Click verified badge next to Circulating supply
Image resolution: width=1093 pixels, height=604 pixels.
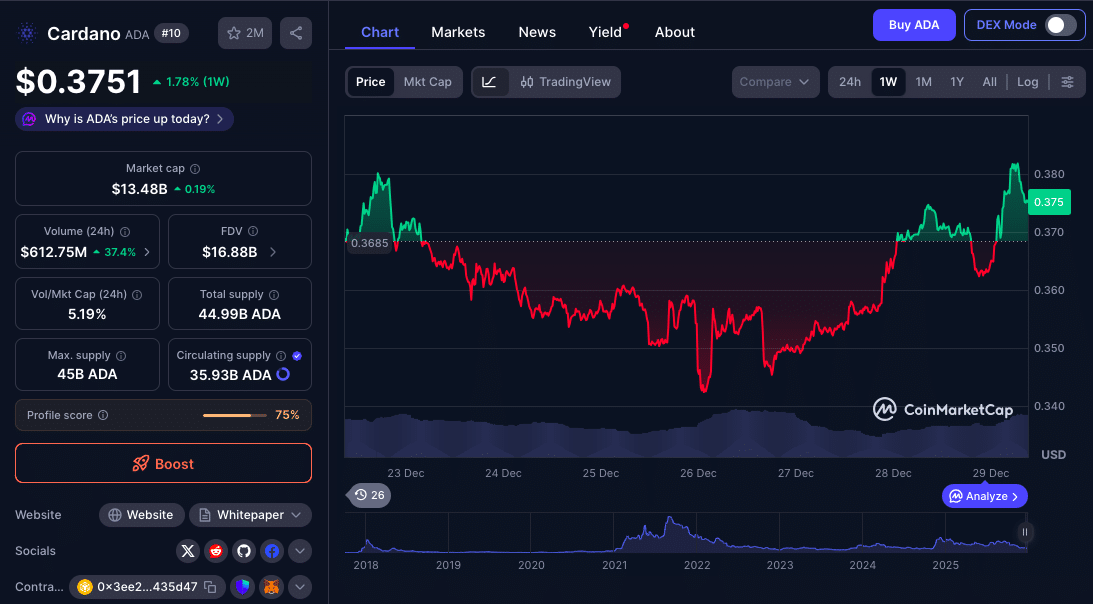(x=297, y=356)
